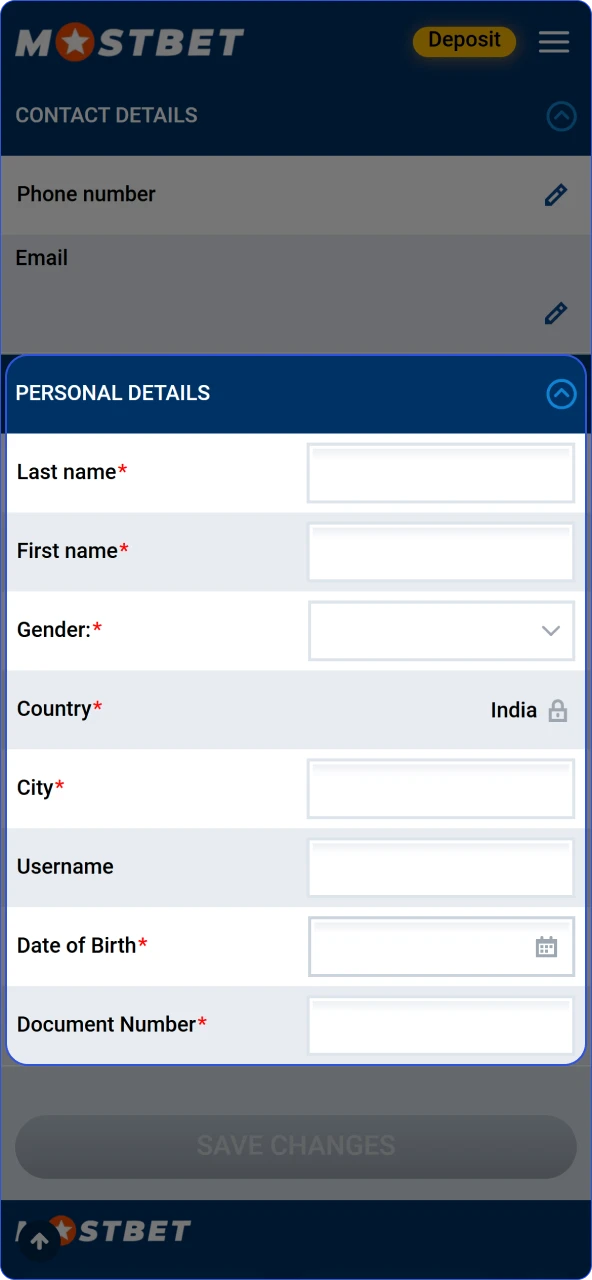The height and width of the screenshot is (1280, 592).
Task: Click the Mostbet logo in the header
Action: [x=129, y=42]
